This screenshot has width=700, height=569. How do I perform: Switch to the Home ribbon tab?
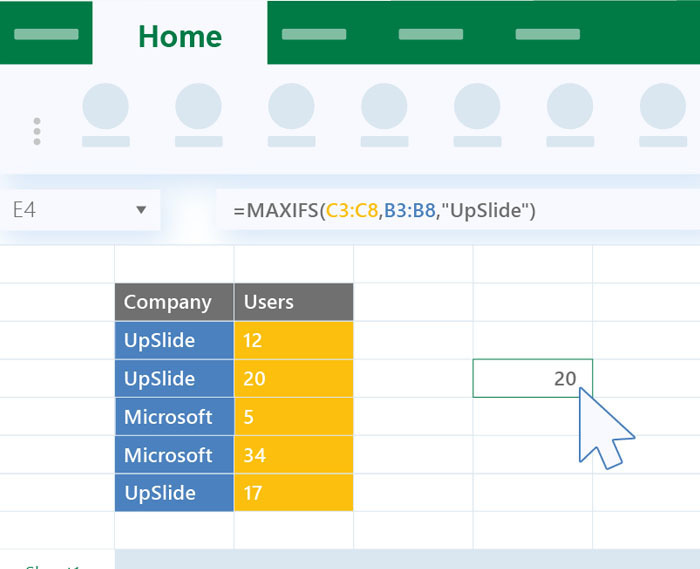179,35
